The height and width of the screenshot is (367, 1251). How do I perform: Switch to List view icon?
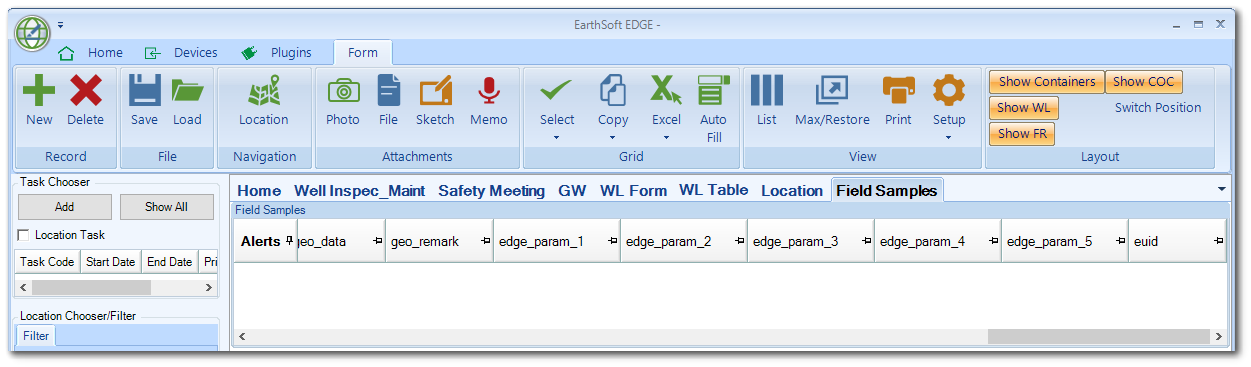click(767, 91)
